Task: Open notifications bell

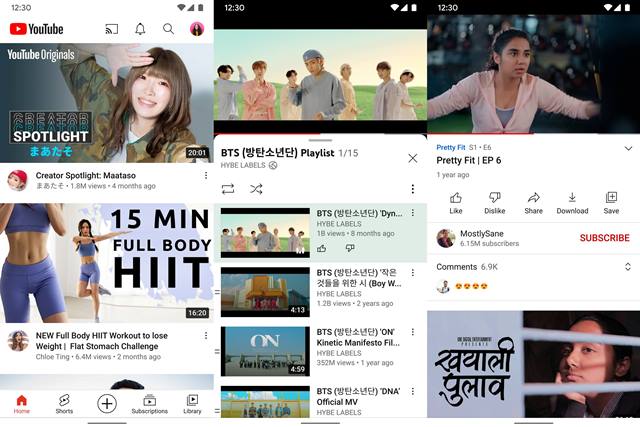Action: pos(140,29)
